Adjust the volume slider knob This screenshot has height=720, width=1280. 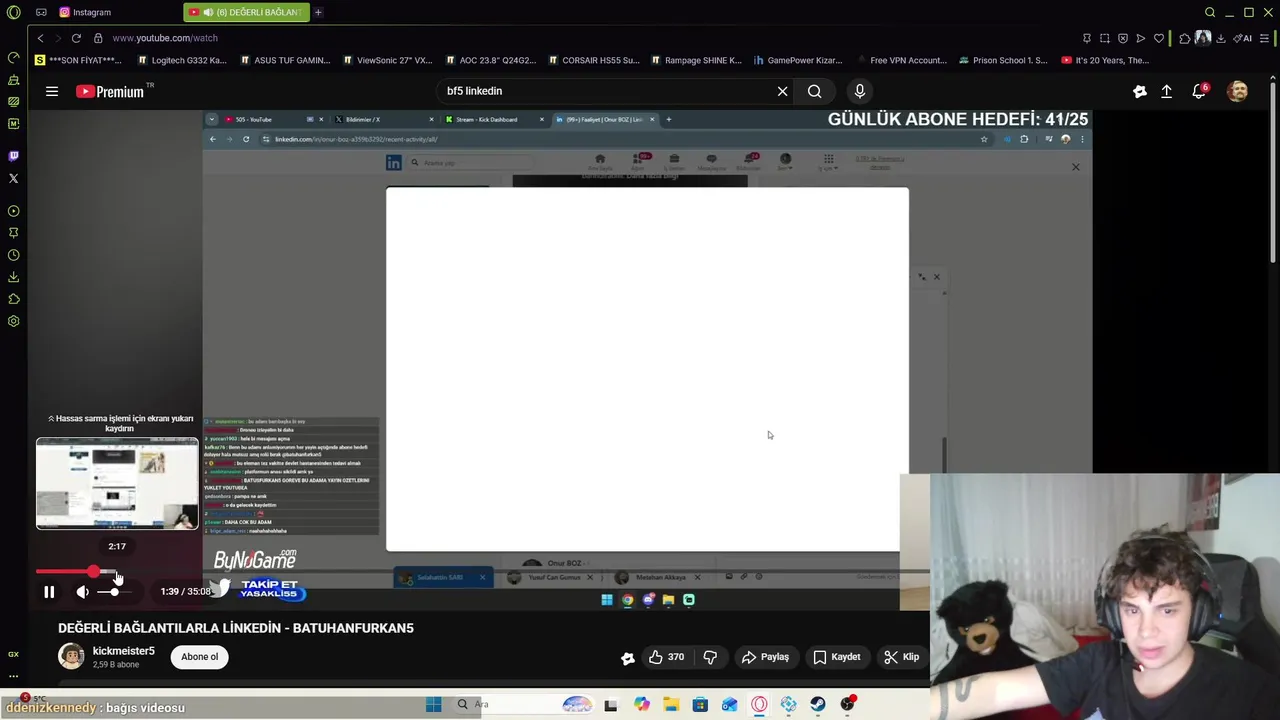coord(114,592)
